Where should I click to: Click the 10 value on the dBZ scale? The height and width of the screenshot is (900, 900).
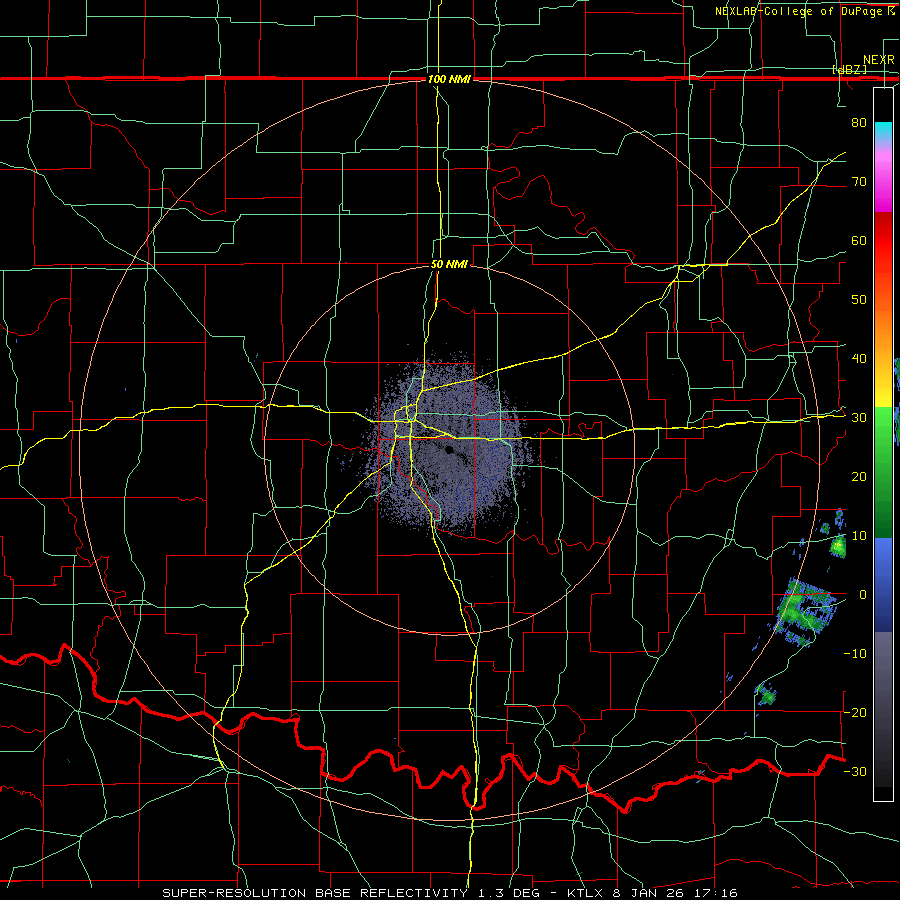[859, 536]
